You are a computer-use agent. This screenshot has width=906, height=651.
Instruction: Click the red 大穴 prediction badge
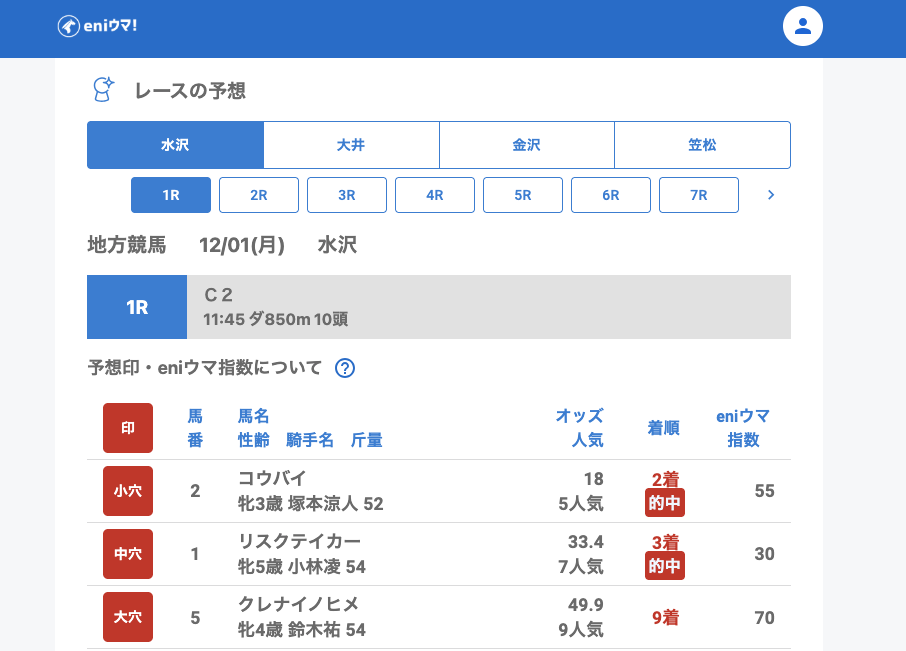(128, 617)
